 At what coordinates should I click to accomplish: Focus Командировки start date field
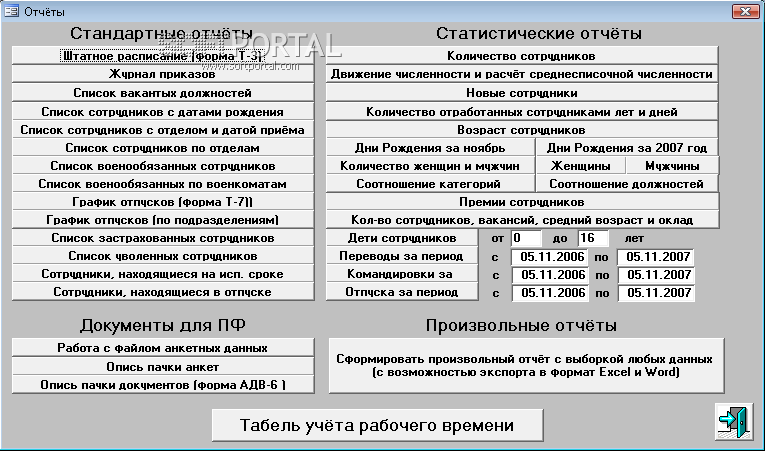550,275
